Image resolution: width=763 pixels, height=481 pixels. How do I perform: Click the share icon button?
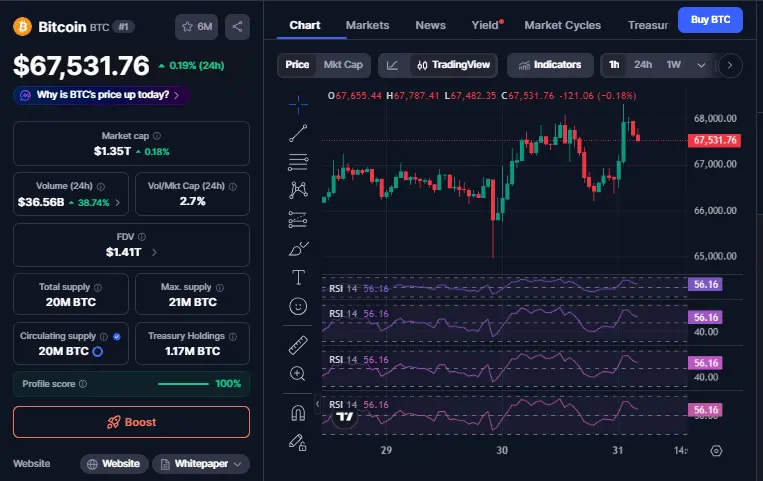(x=237, y=26)
